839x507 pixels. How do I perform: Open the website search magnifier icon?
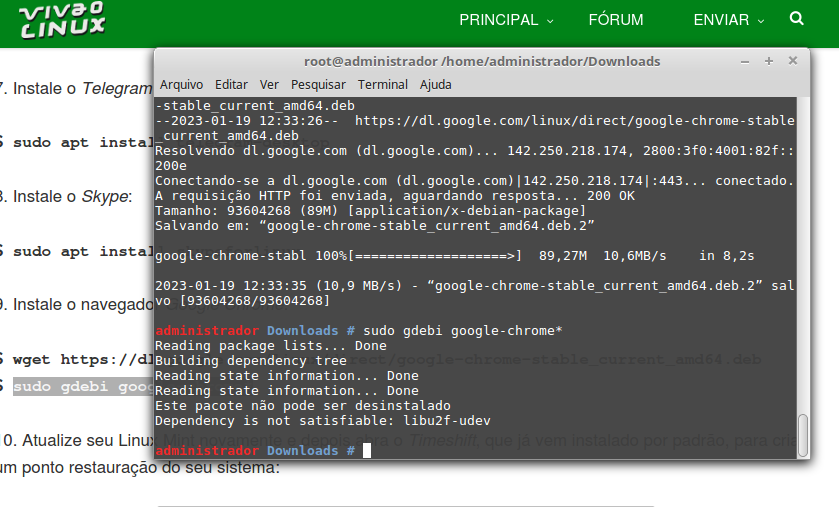(796, 19)
